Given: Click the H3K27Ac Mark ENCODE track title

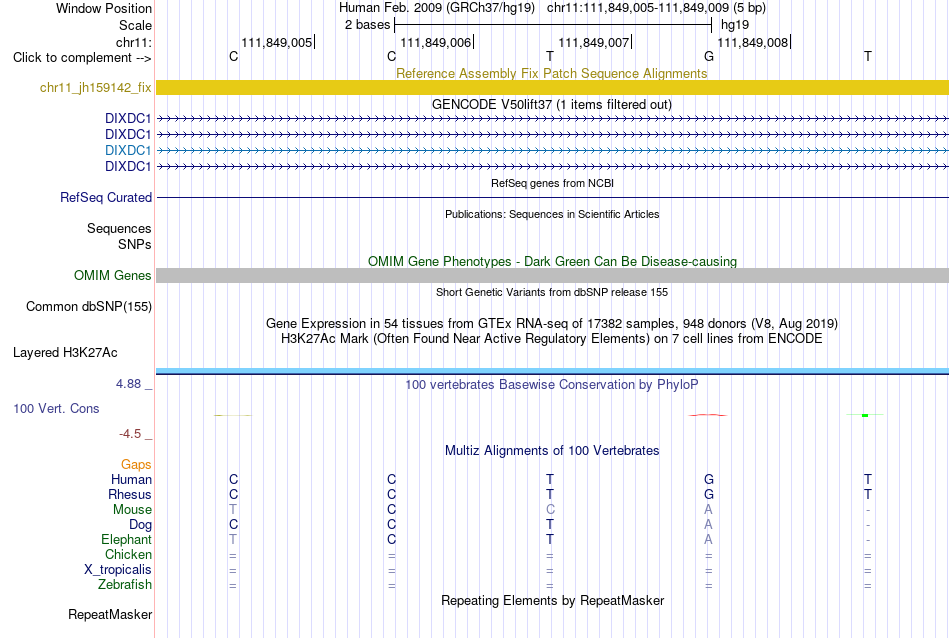Looking at the screenshot, I should click(552, 338).
